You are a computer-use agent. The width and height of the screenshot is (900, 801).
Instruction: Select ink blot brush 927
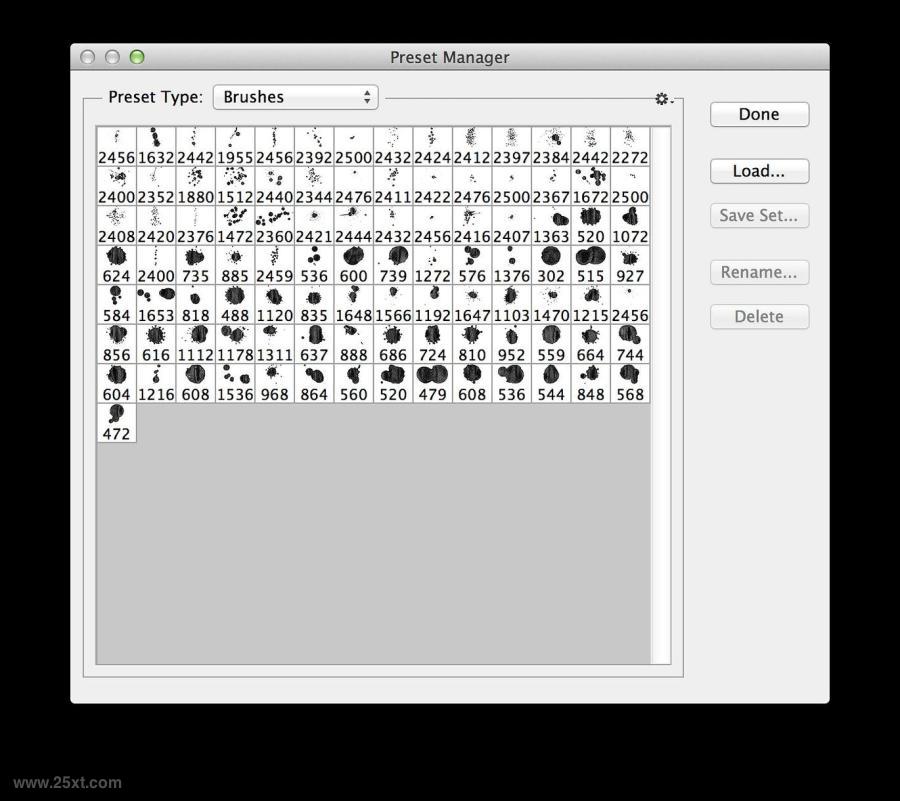[630, 266]
